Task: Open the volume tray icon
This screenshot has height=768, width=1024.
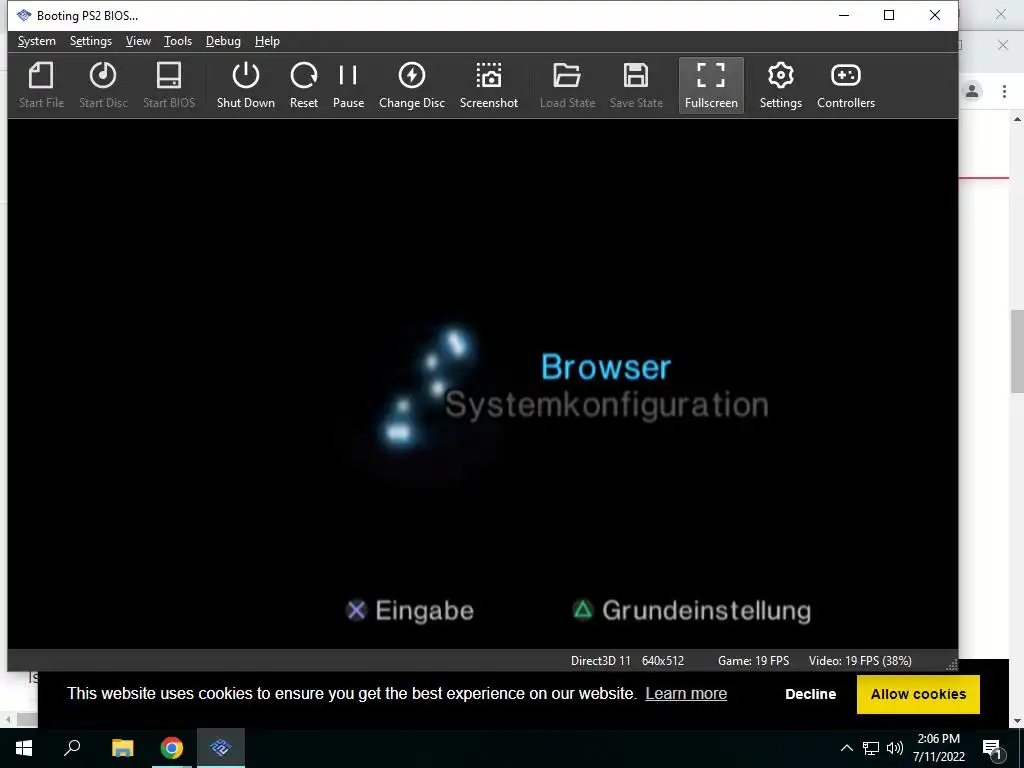Action: point(895,748)
